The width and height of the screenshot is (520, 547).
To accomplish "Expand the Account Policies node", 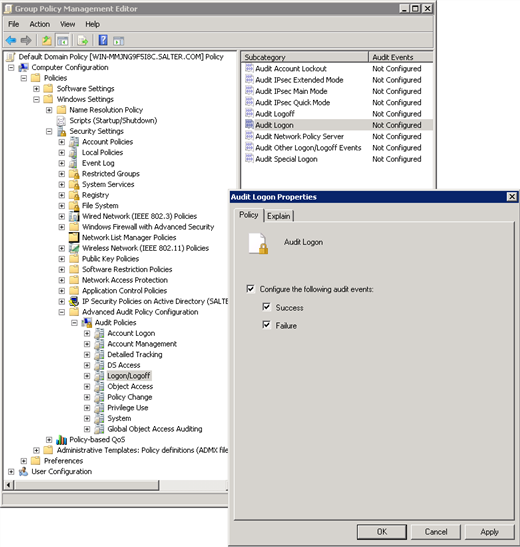I will tap(62, 142).
